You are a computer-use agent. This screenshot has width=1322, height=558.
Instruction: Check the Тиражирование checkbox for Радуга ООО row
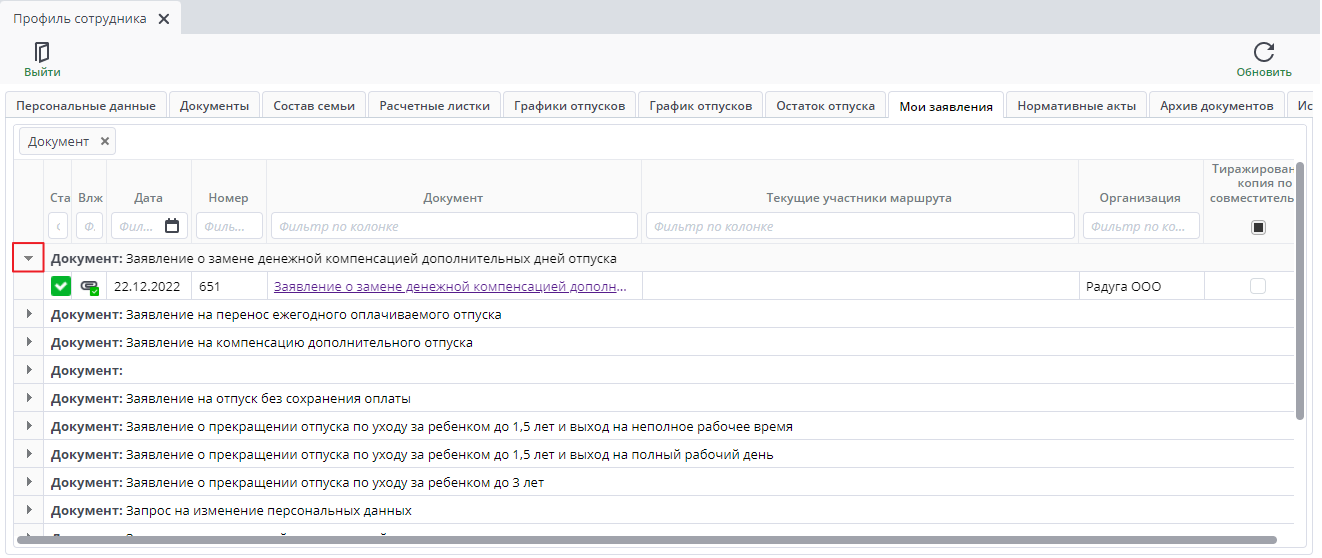1258,287
